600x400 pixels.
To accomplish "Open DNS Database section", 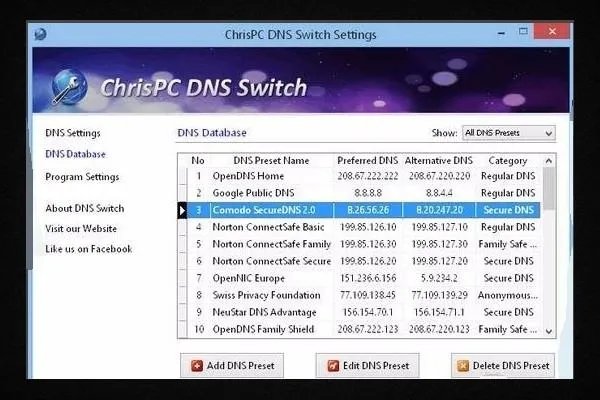I will coord(75,154).
